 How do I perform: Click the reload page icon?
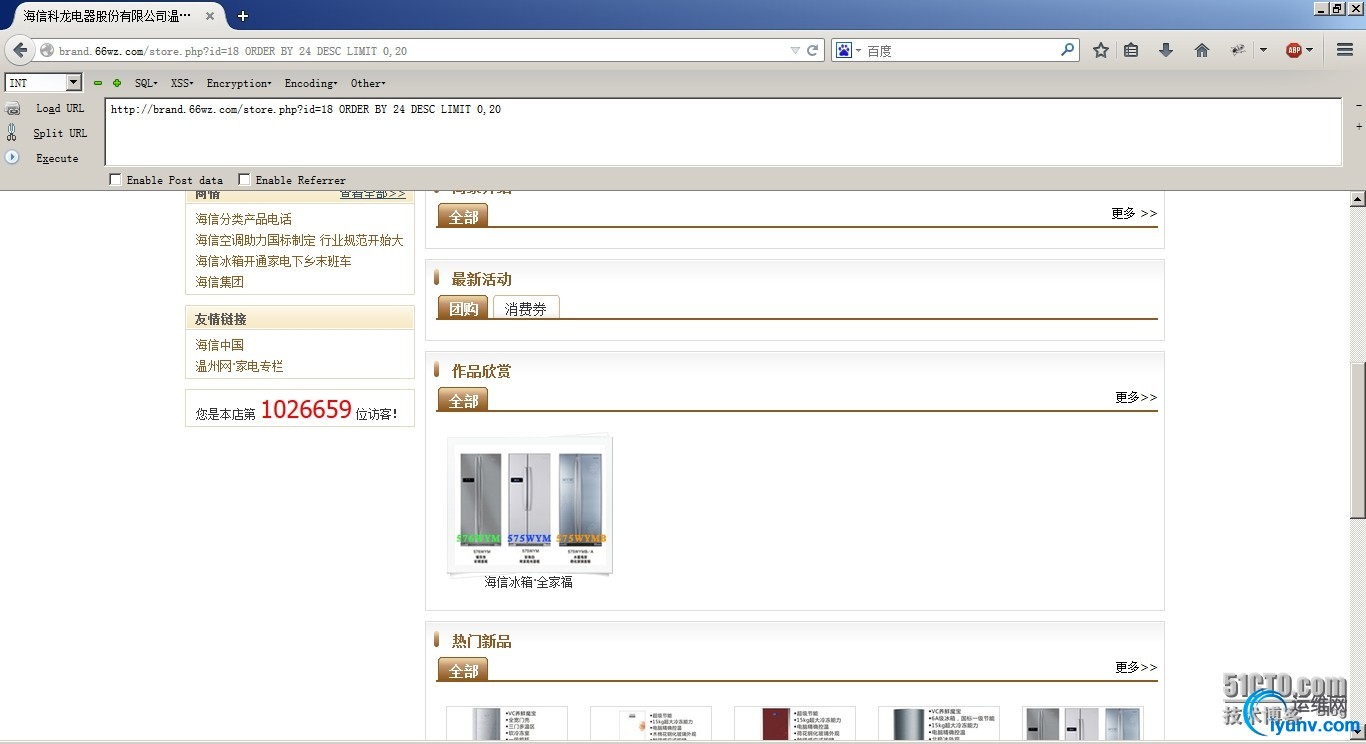[812, 50]
